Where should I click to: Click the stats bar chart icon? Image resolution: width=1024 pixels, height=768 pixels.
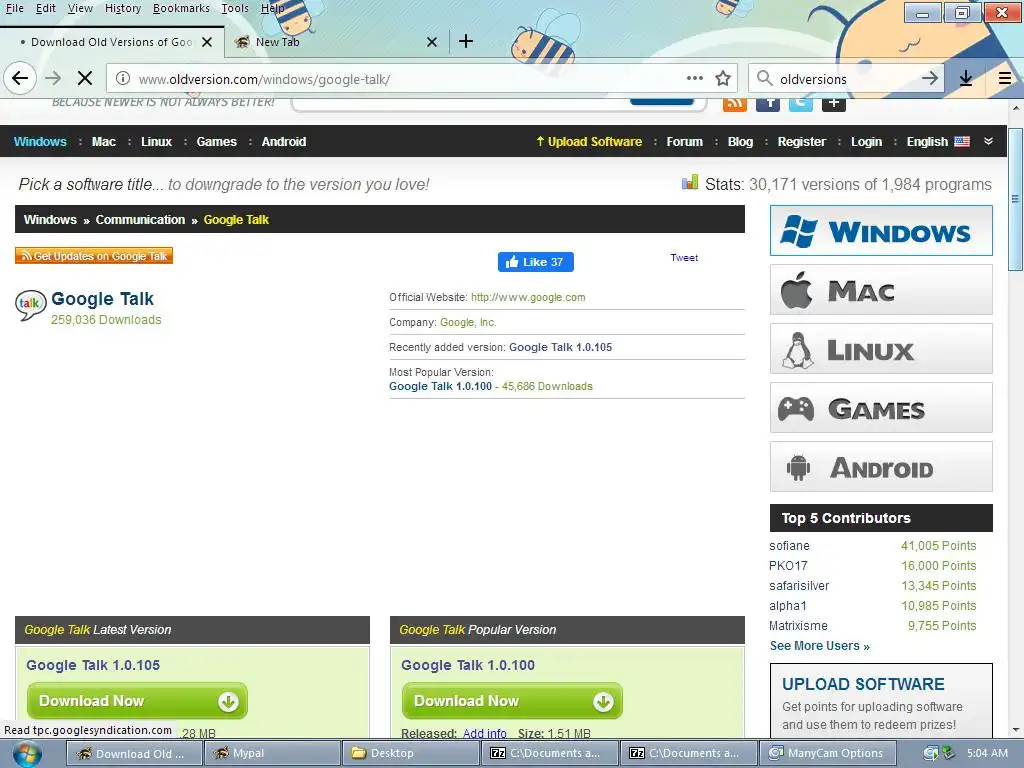pos(690,182)
